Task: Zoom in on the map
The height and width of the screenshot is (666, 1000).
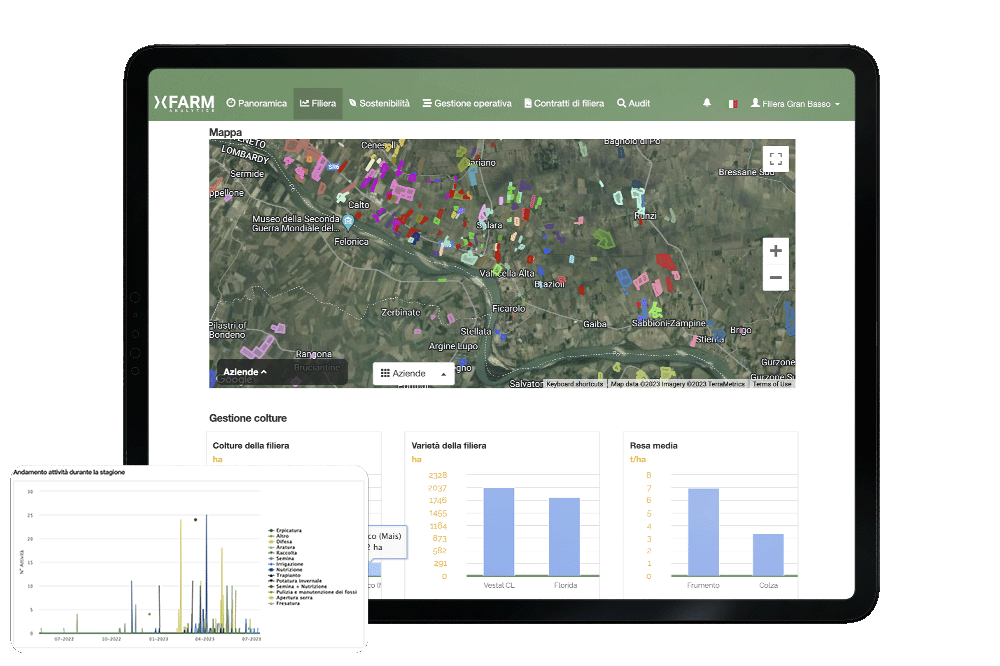Action: coord(775,251)
